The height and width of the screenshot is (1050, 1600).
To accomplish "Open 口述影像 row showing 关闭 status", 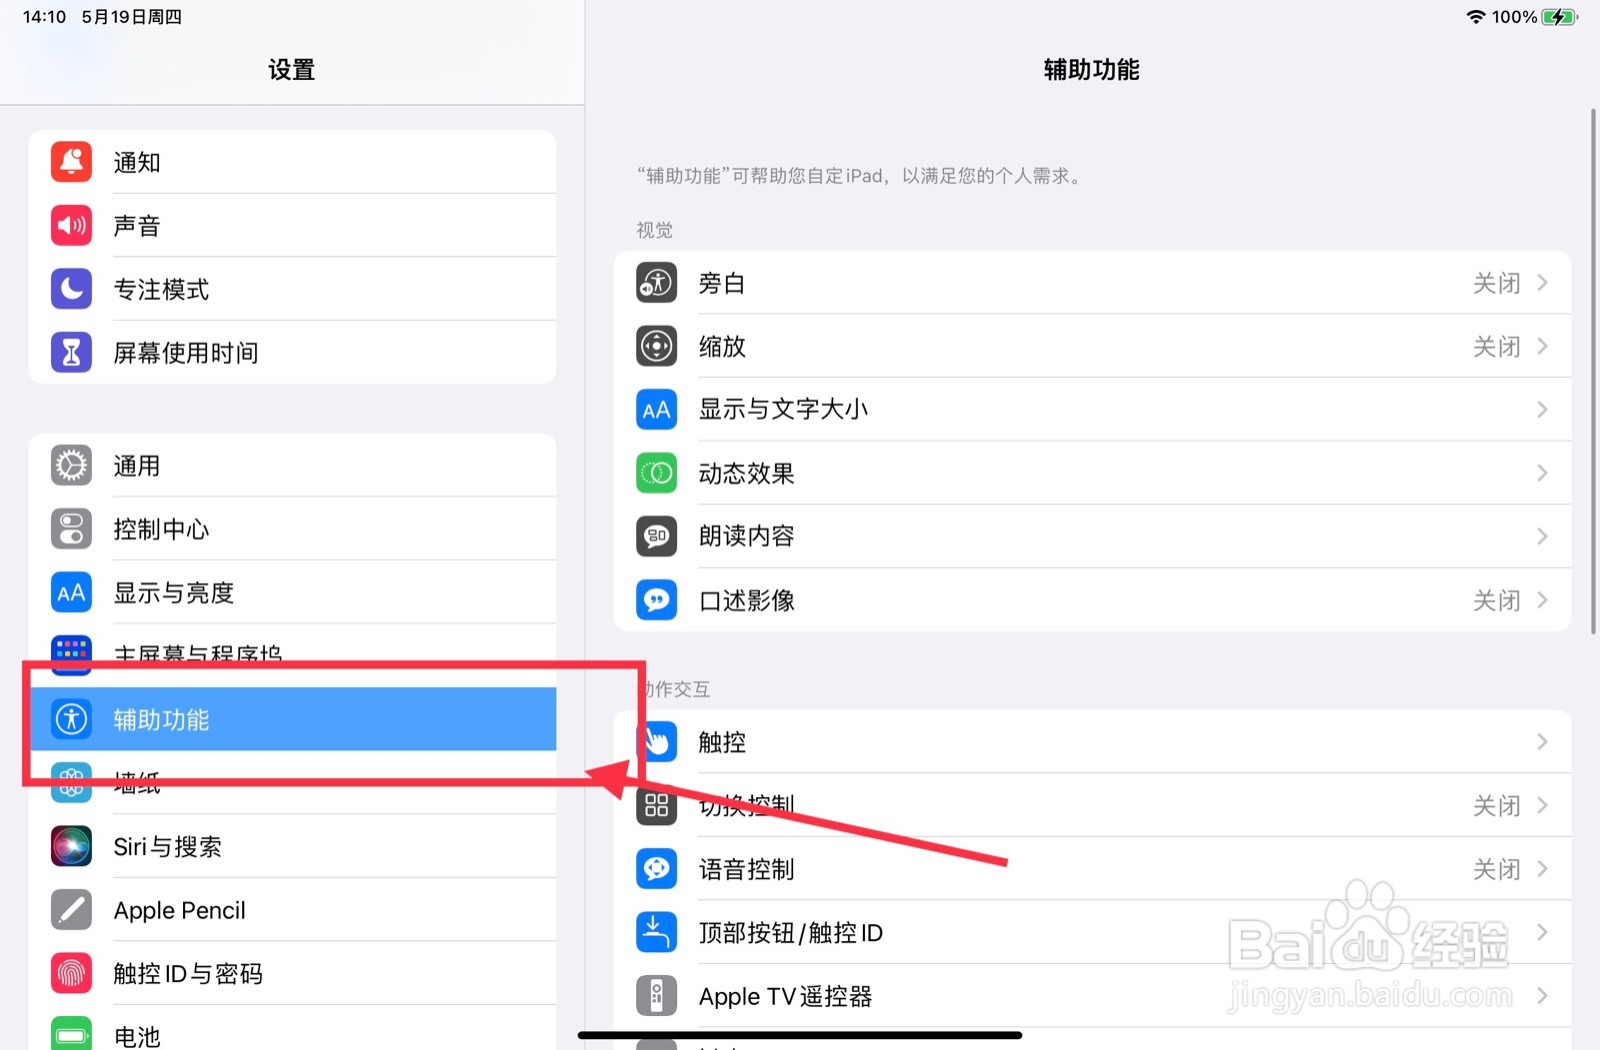I will pyautogui.click(x=1092, y=600).
